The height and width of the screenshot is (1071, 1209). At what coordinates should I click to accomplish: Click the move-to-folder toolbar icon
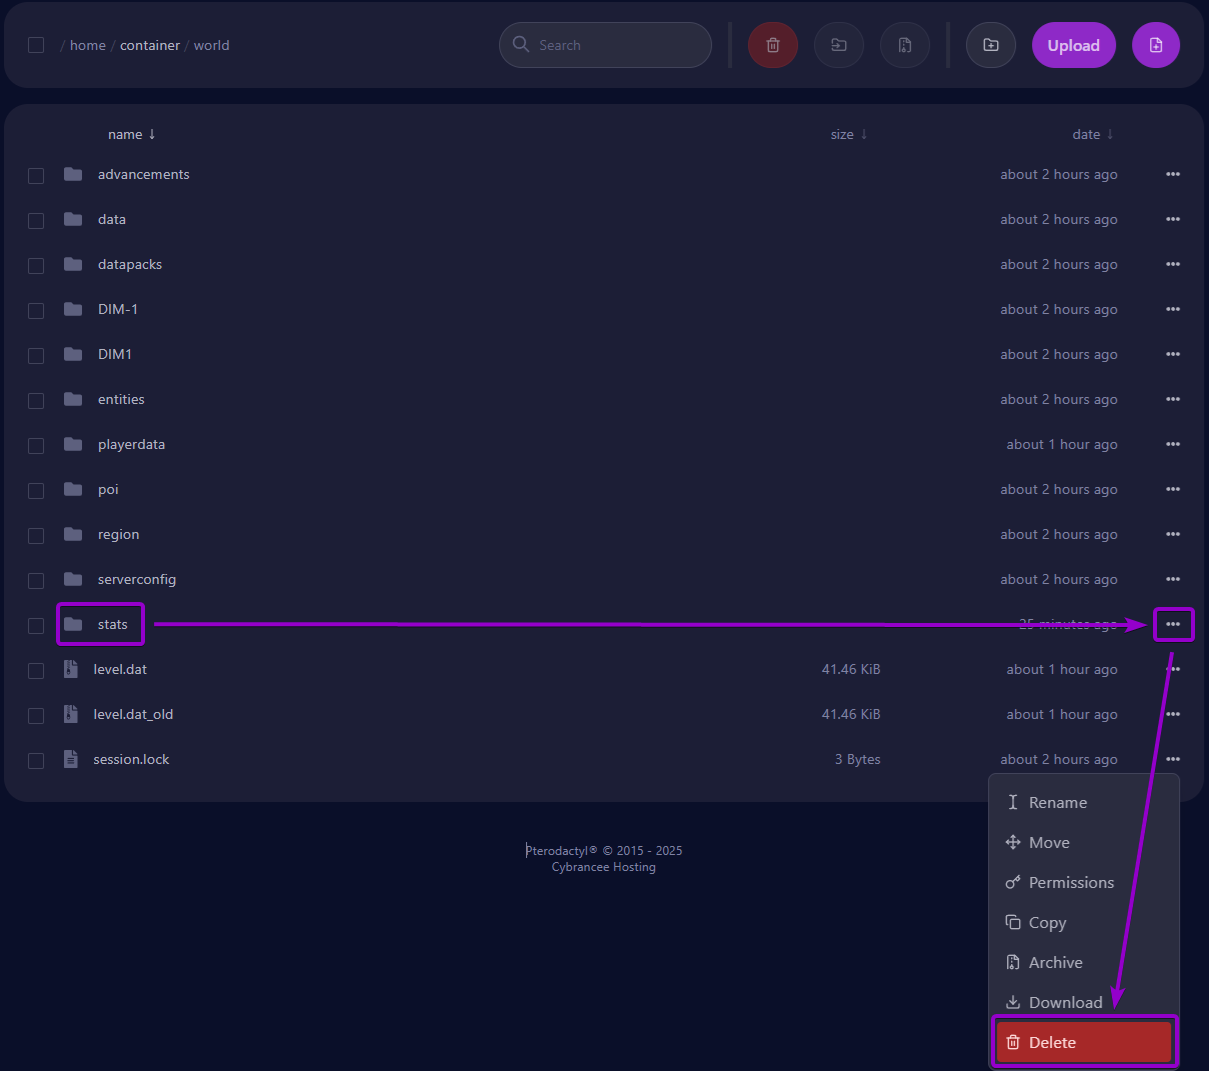coord(839,45)
